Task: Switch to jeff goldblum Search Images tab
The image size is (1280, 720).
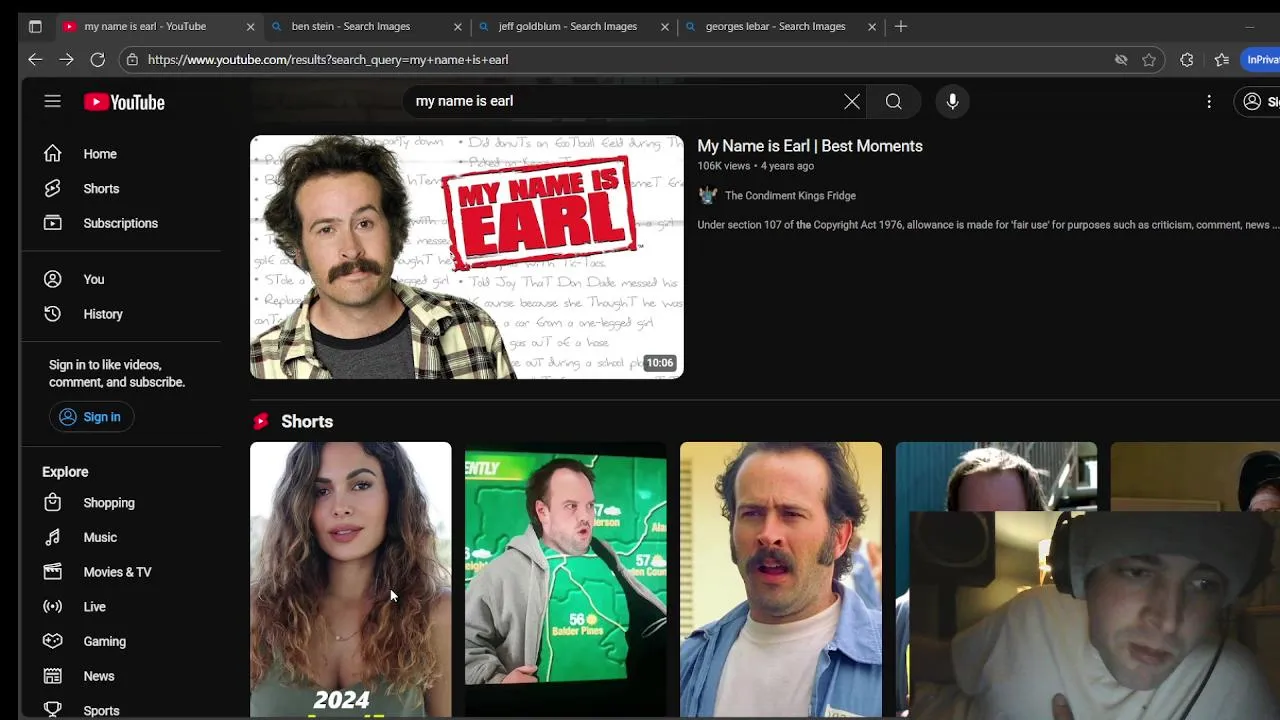Action: pyautogui.click(x=572, y=27)
